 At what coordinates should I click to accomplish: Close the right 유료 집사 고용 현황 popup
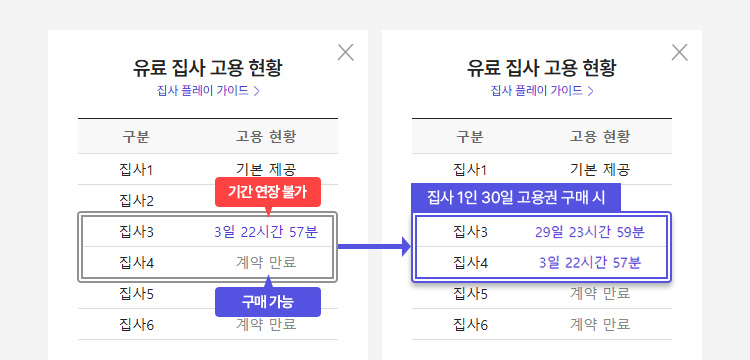point(679,53)
